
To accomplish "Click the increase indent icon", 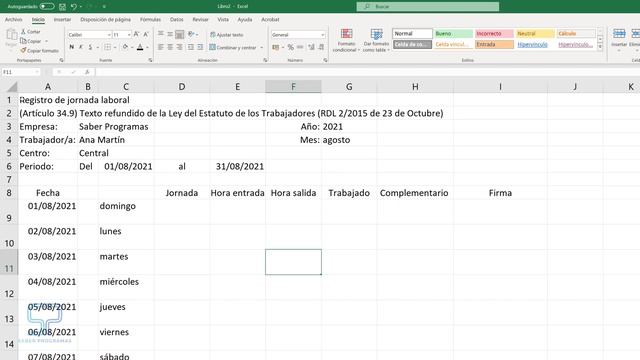I will (200, 47).
